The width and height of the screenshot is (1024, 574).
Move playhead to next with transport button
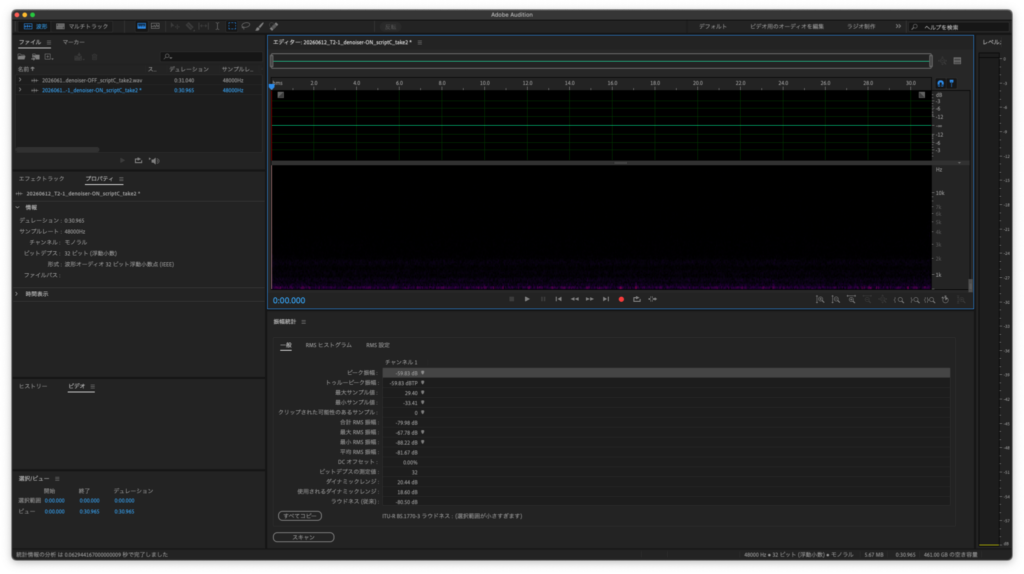click(605, 299)
